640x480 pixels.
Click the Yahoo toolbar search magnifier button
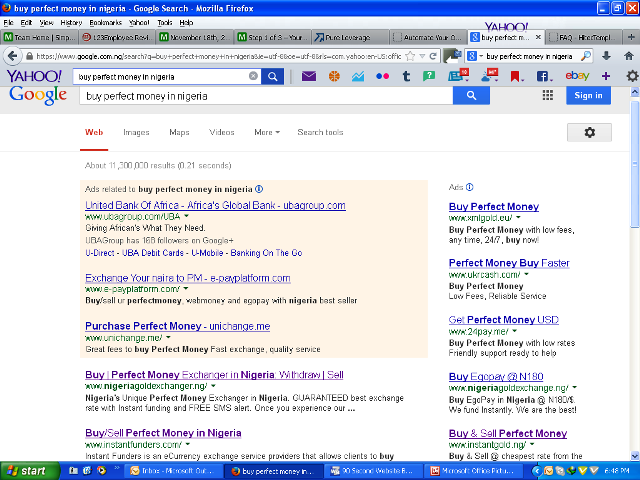(273, 76)
